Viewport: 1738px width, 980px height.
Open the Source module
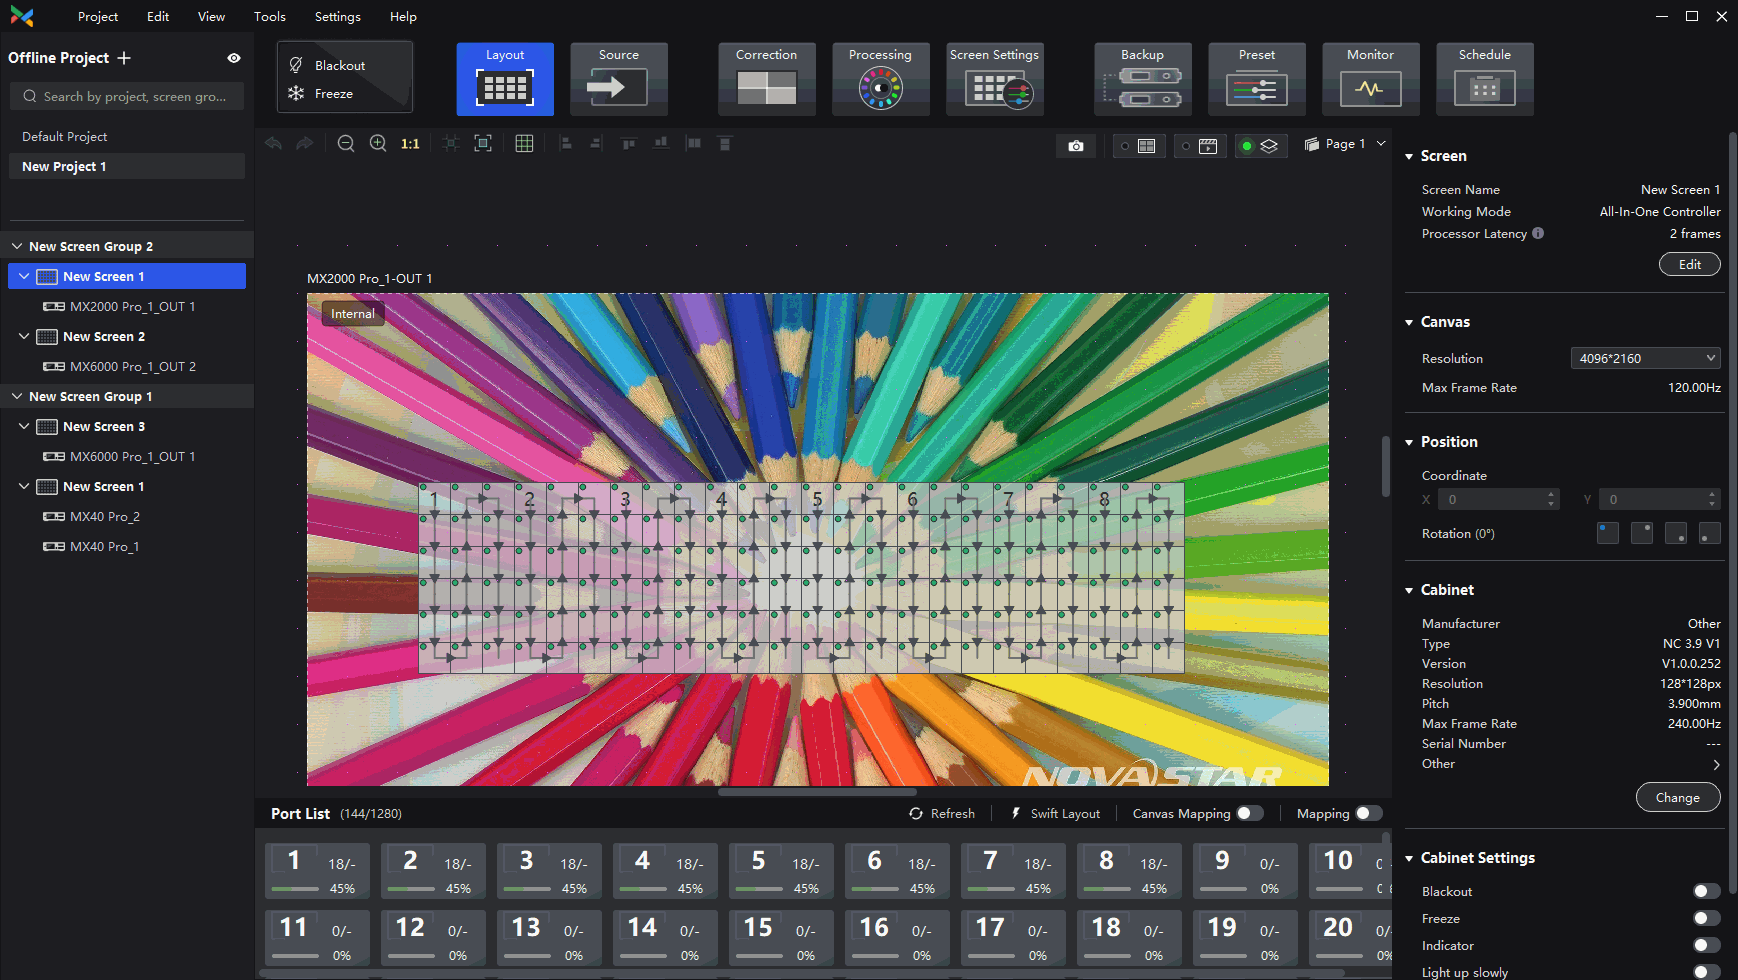coord(619,79)
